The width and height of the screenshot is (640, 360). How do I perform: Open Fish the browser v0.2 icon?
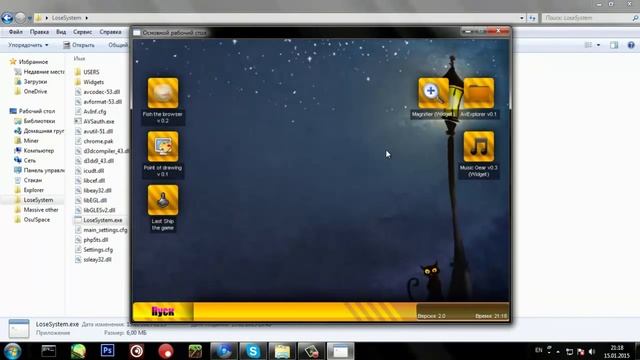163,93
